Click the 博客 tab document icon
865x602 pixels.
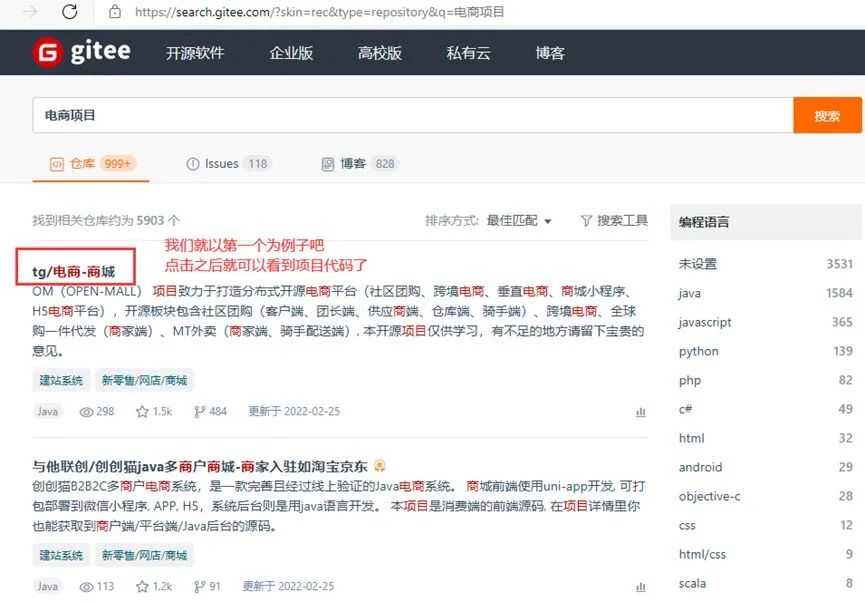(328, 164)
